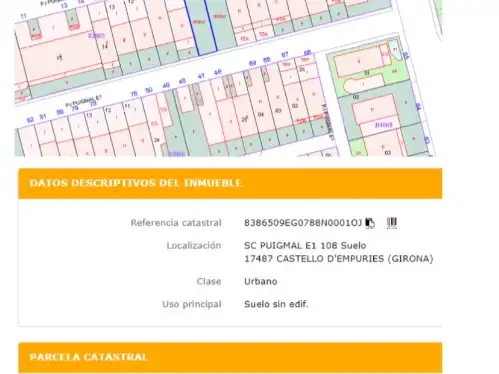499x374 pixels.
Task: Click the Clase label
Action: coord(209,281)
